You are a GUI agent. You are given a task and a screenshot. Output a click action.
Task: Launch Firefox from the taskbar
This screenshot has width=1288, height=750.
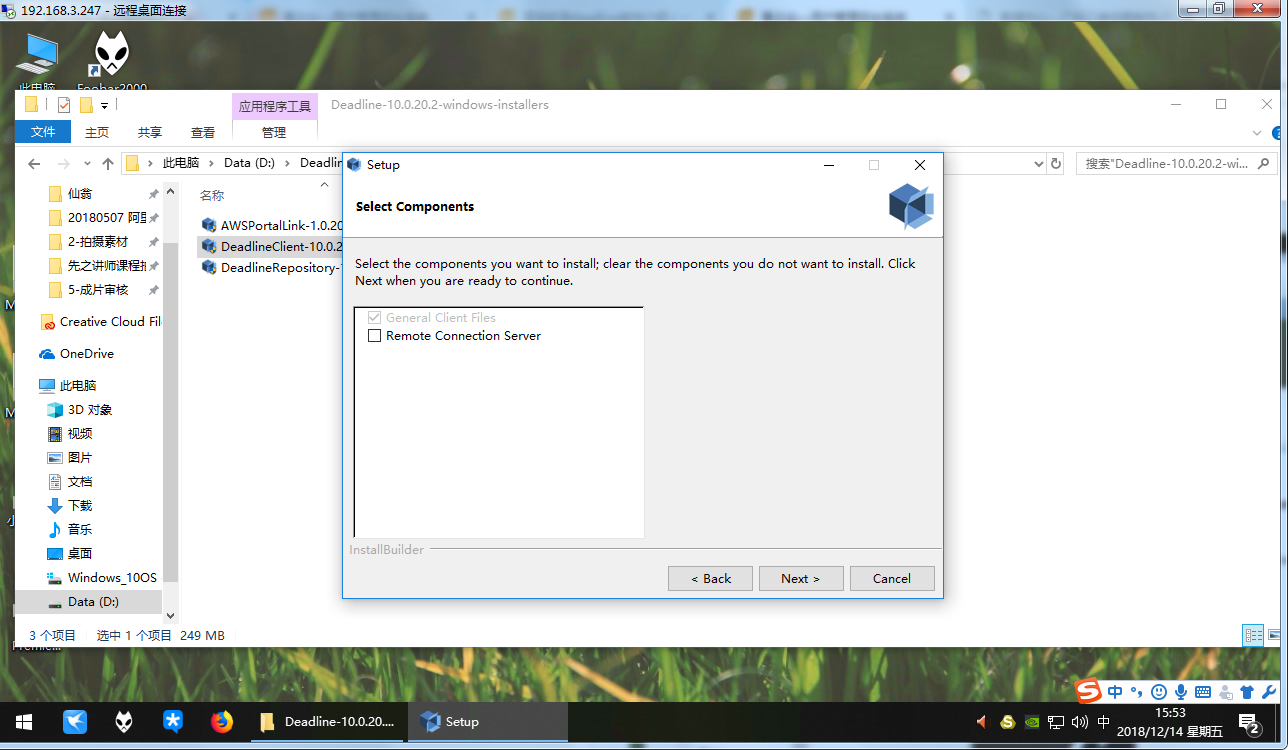click(222, 721)
